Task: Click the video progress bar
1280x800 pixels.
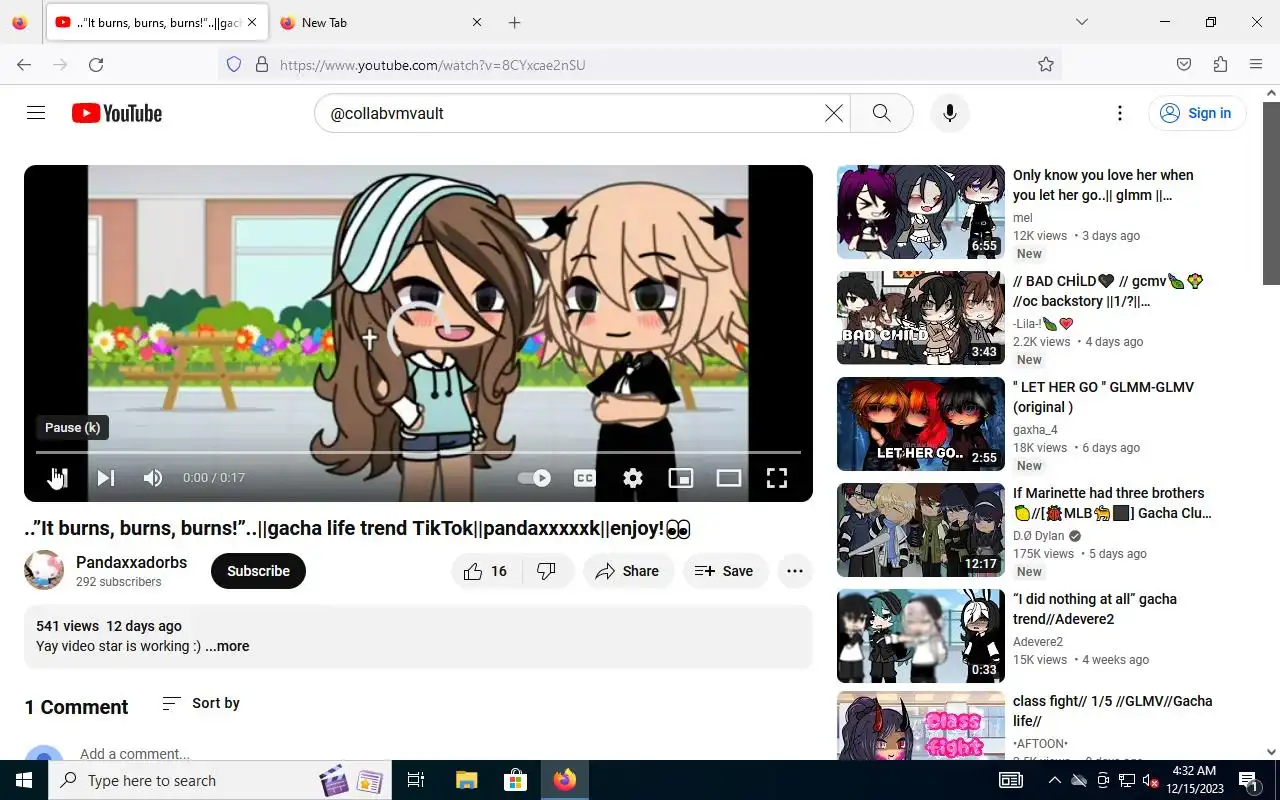Action: [418, 452]
